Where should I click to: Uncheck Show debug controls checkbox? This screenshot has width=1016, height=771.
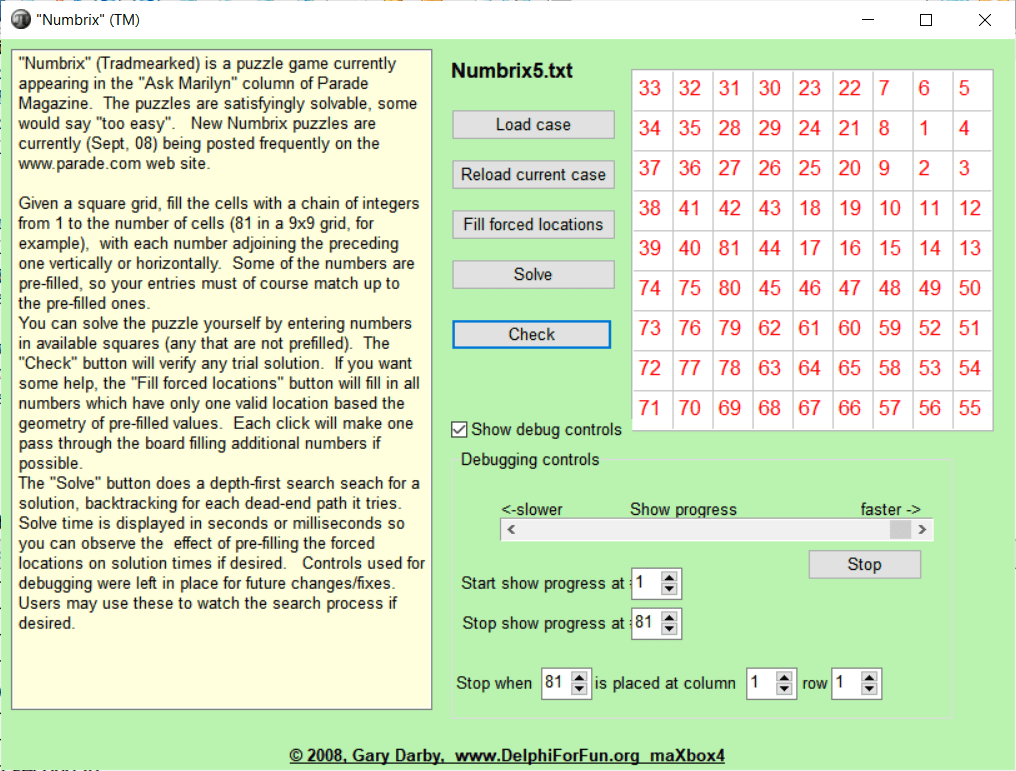click(460, 430)
